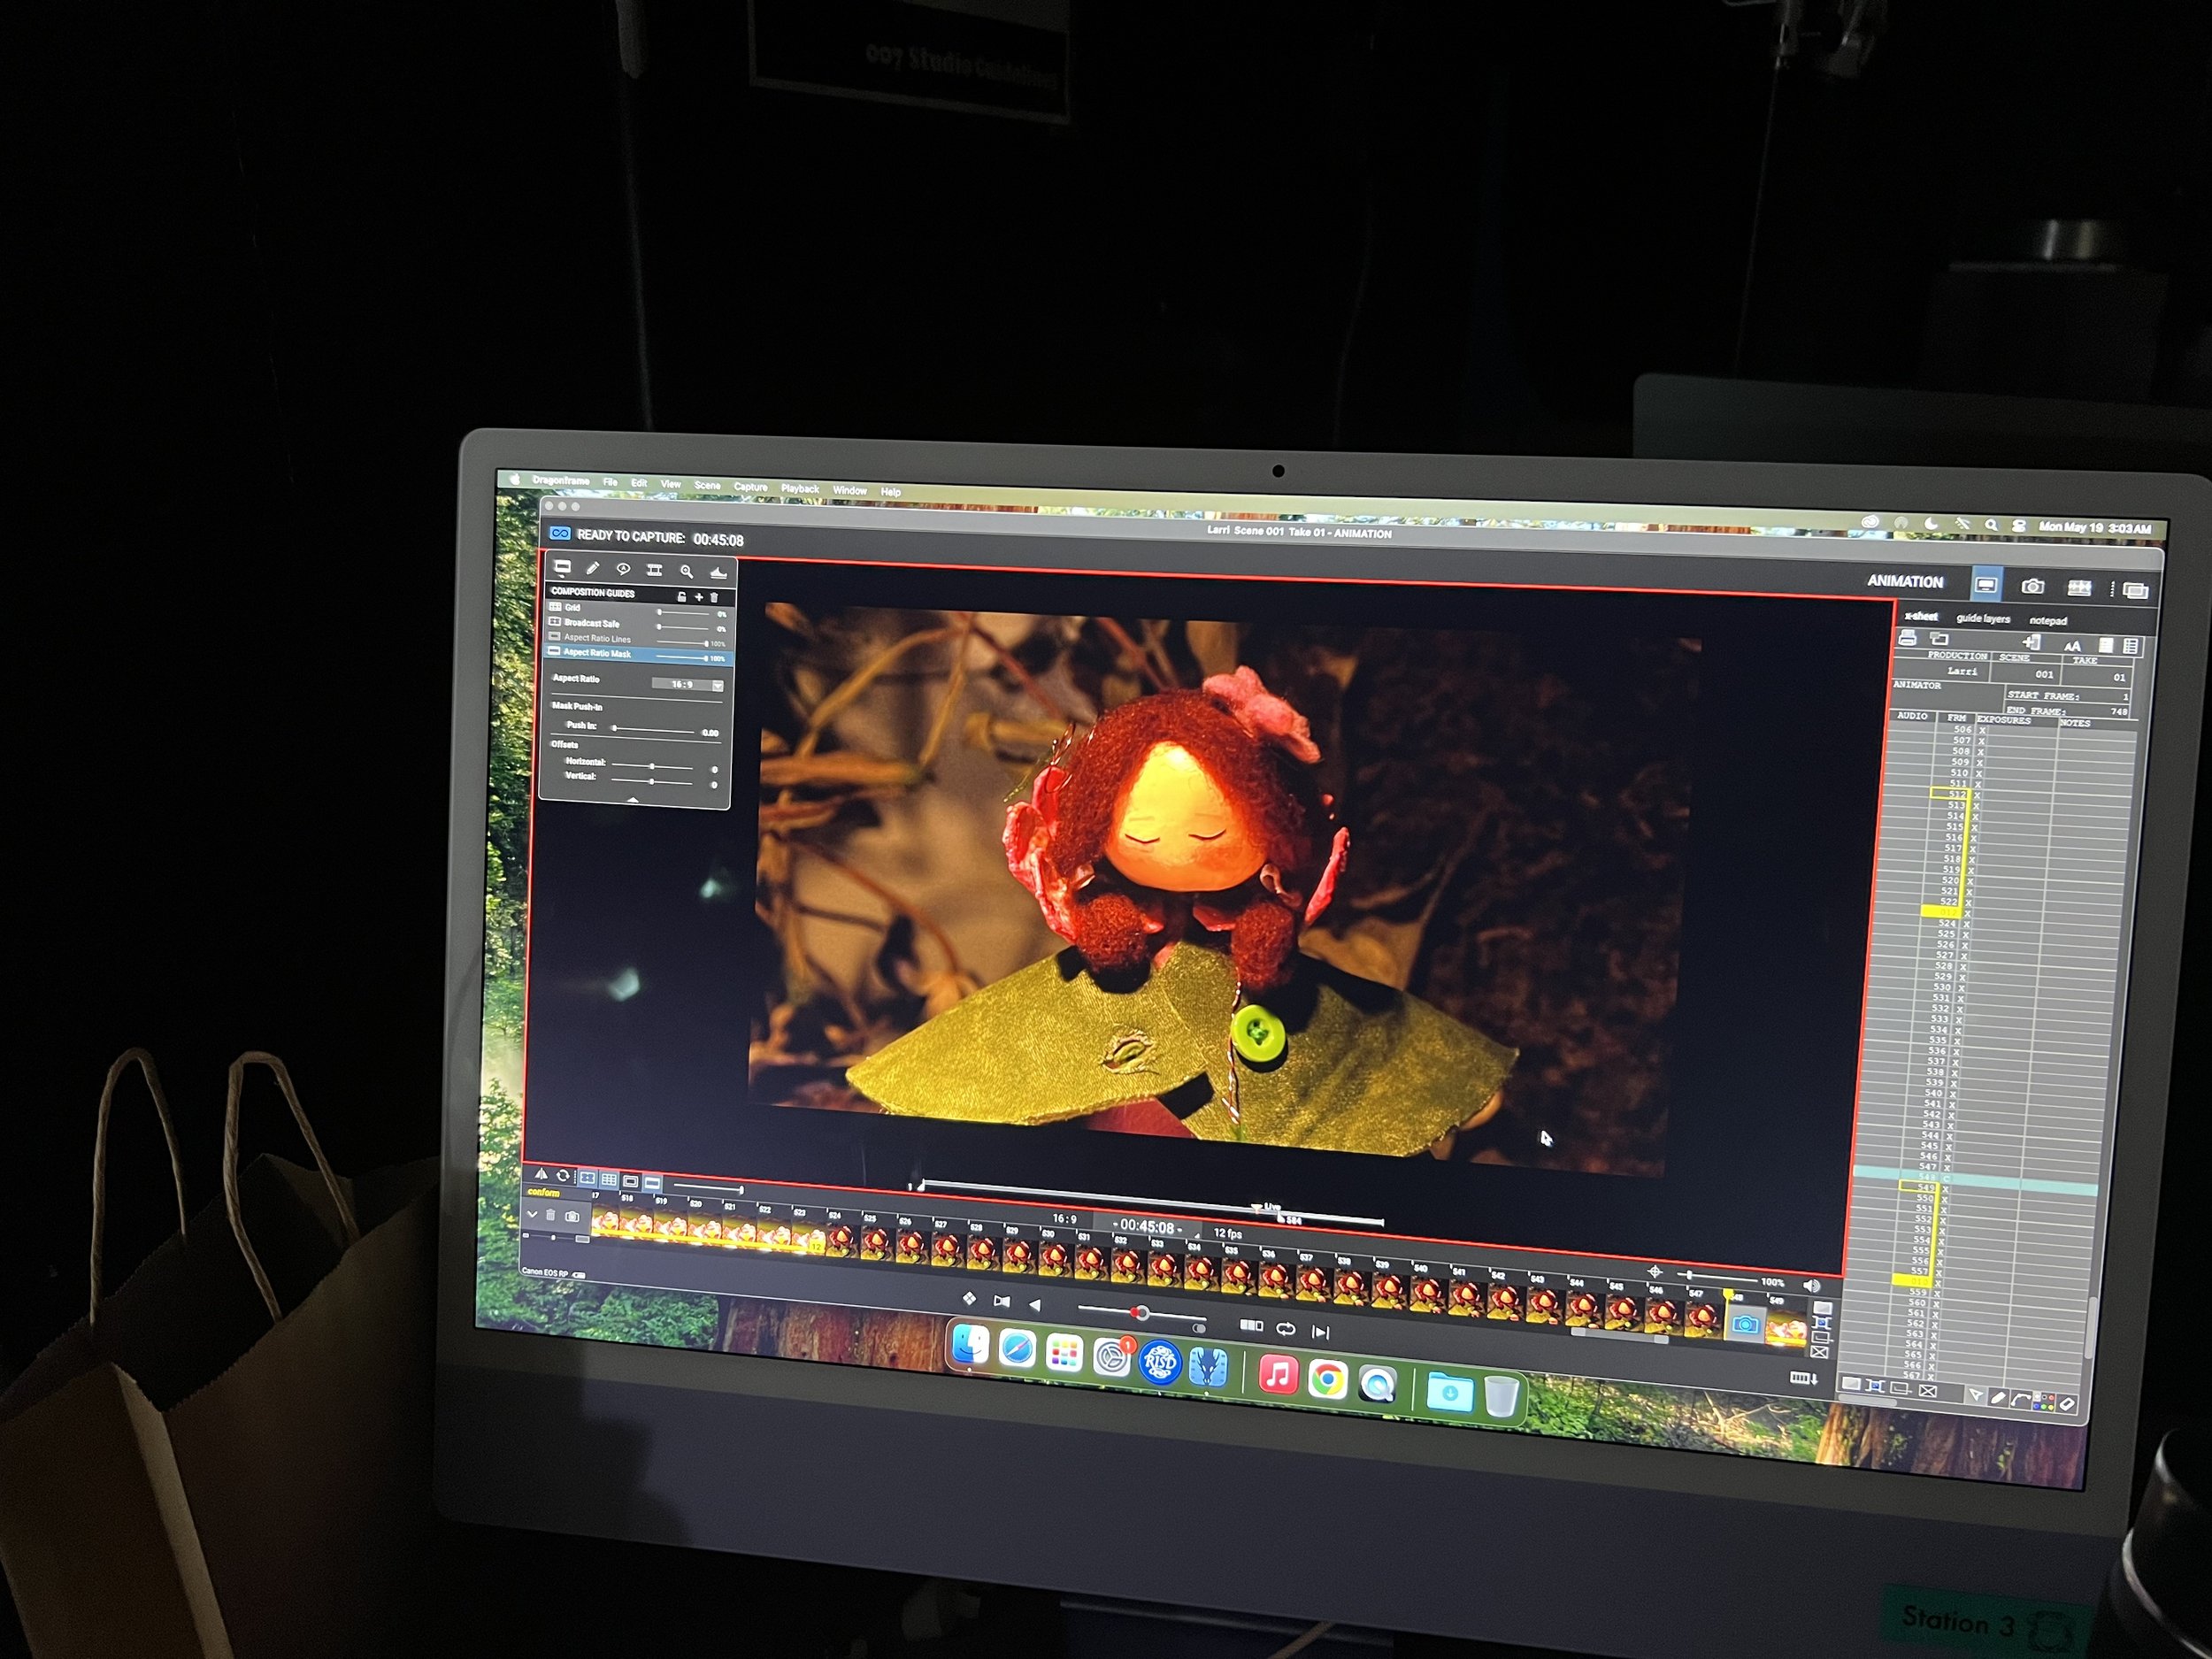Toggle the Broadcast Safe guide
Image resolution: width=2212 pixels, height=1659 pixels.
pyautogui.click(x=555, y=622)
